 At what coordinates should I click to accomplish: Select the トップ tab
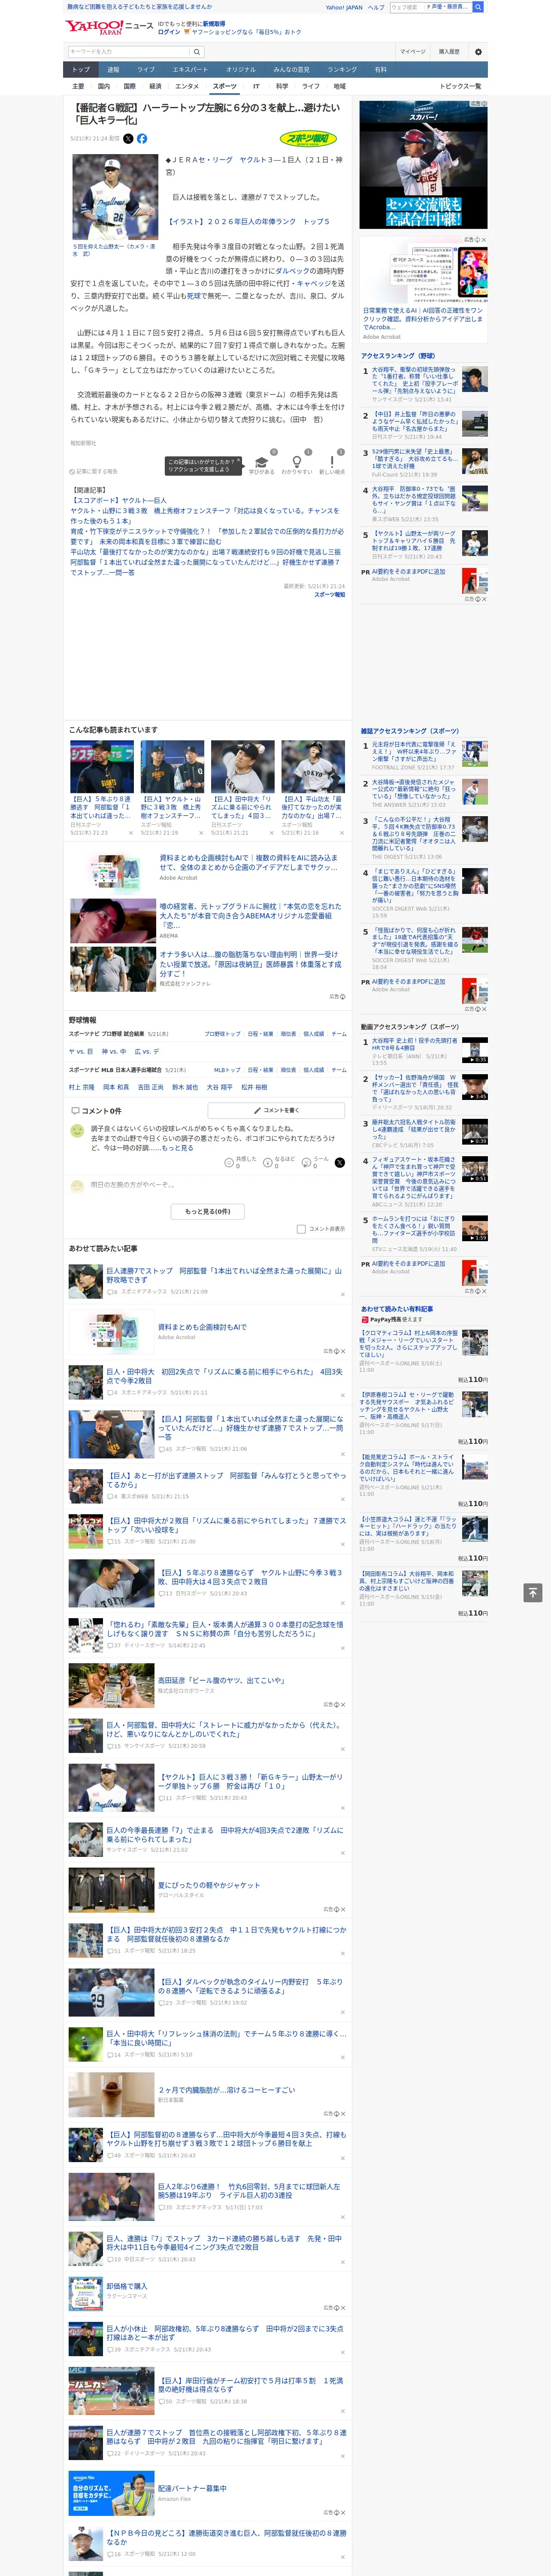pyautogui.click(x=81, y=69)
